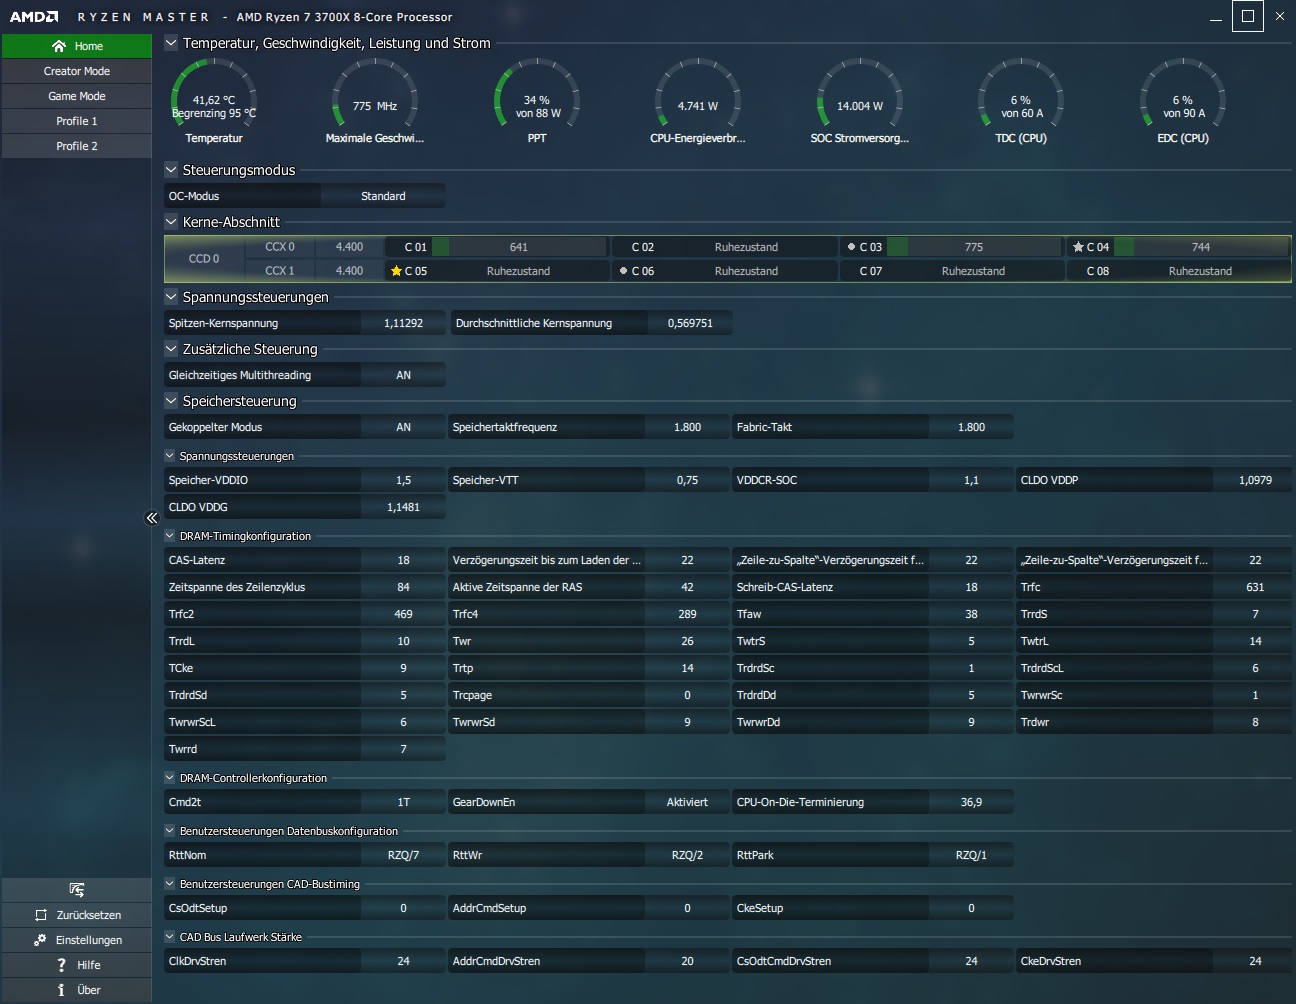Click Spitzen-Kernspannung value 1,11292
Screen dimensions: 1296x1004
click(403, 323)
